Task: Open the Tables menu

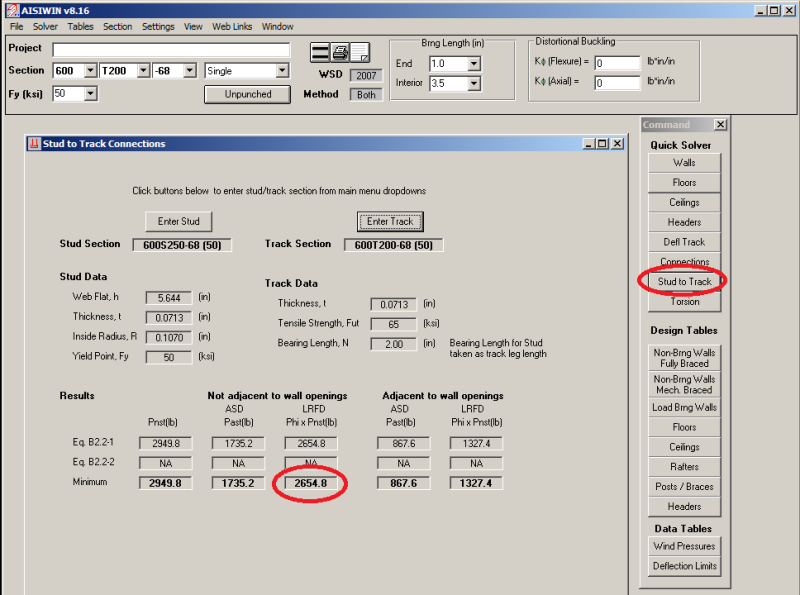Action: click(x=81, y=27)
